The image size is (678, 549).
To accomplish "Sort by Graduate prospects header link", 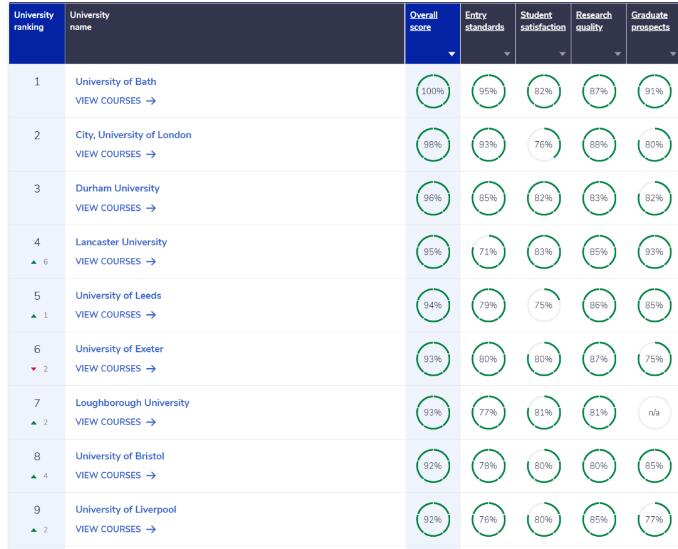I will 650,21.
